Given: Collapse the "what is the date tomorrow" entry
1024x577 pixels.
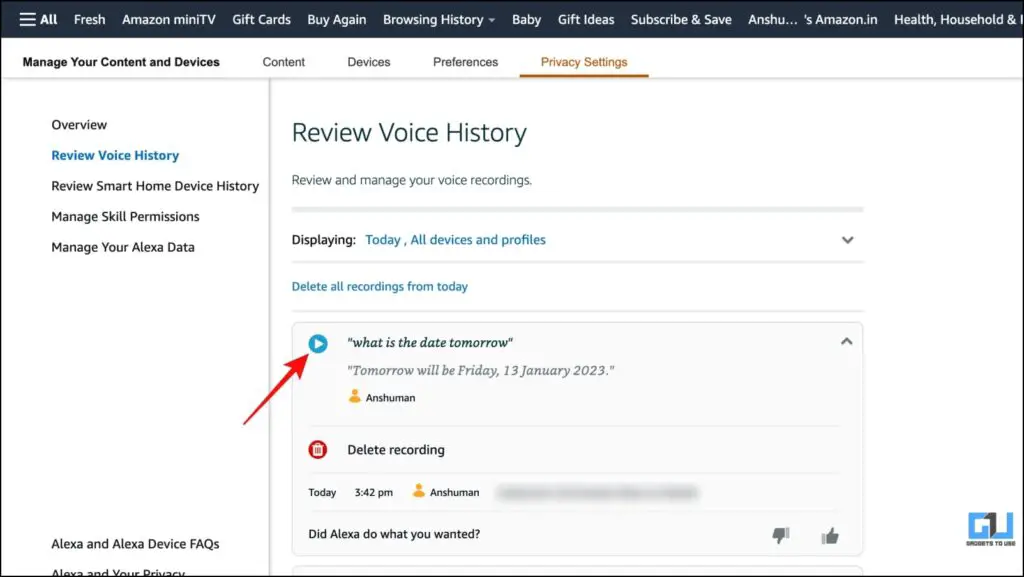Looking at the screenshot, I should pyautogui.click(x=846, y=341).
